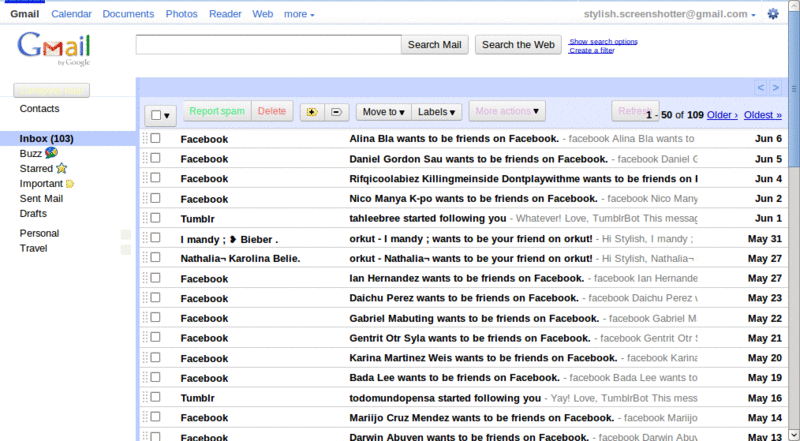
Task: Tick the I mandy orkut email checkbox
Action: (155, 238)
